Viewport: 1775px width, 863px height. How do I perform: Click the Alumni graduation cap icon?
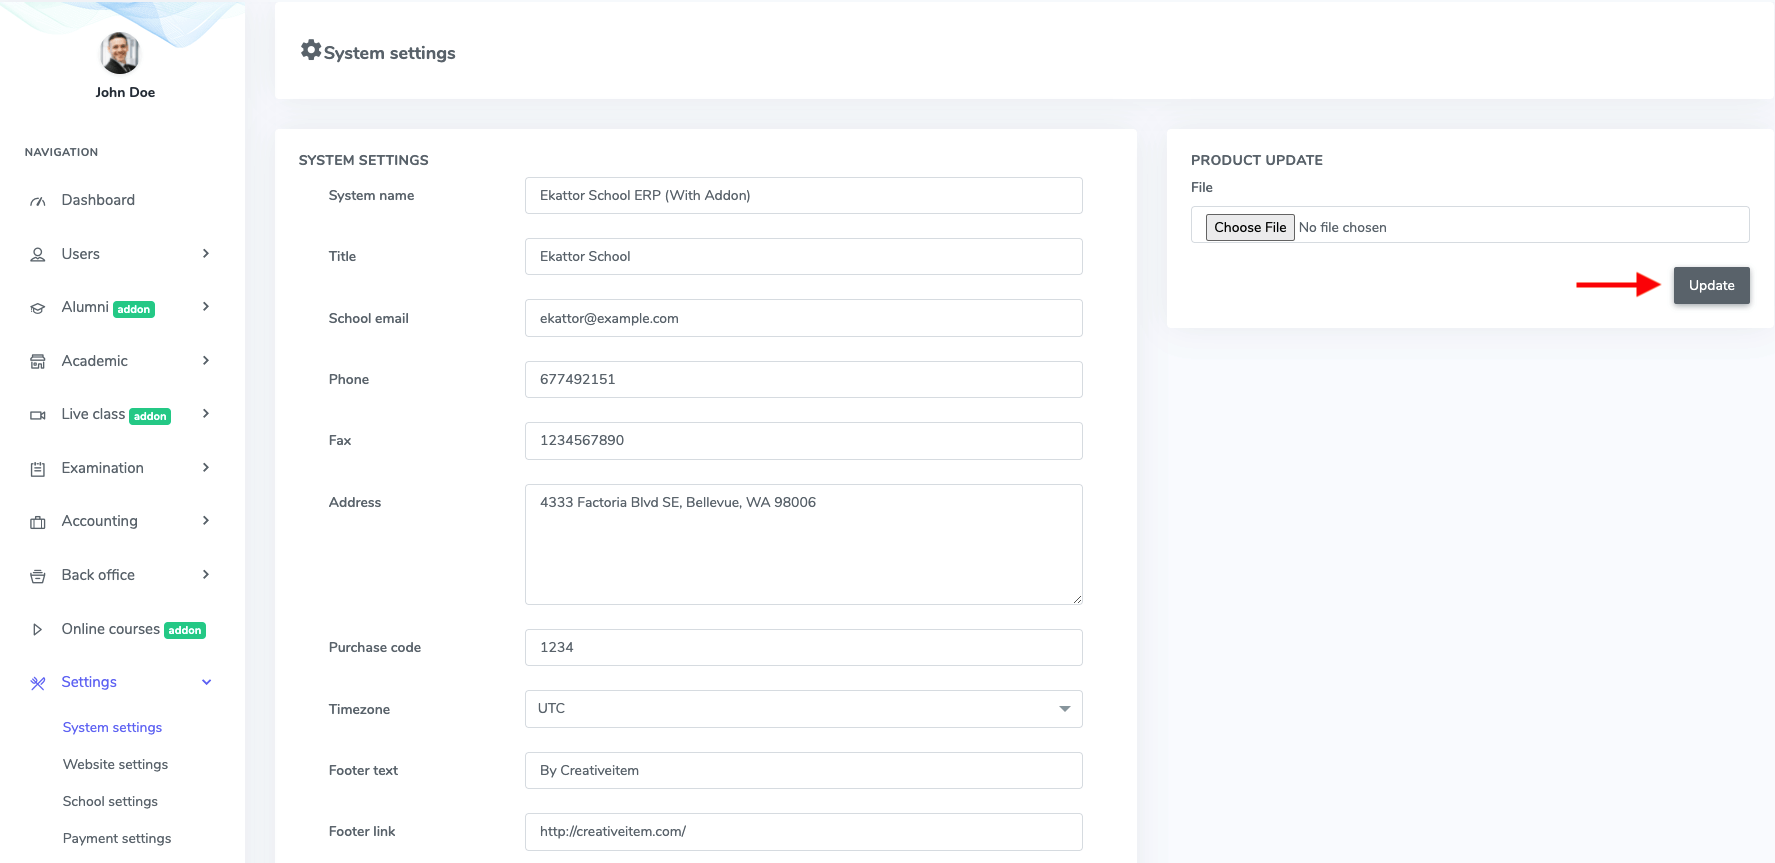38,308
